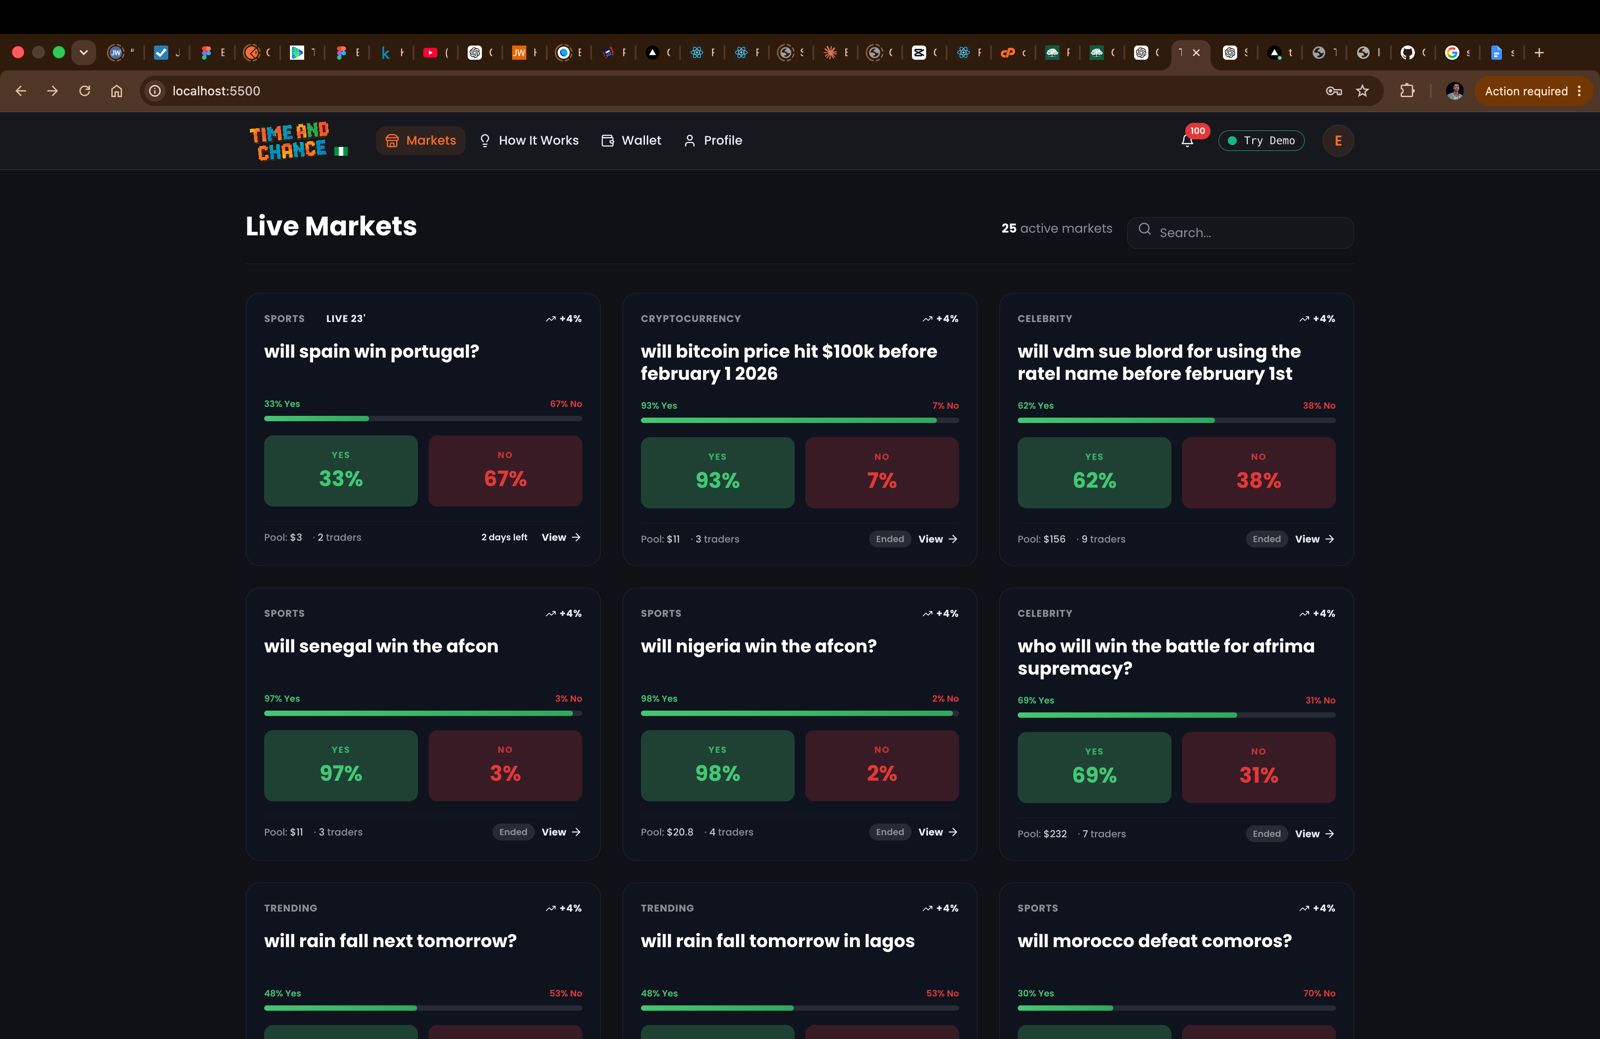
Task: Go forward with the browser forward arrow
Action: pos(53,91)
